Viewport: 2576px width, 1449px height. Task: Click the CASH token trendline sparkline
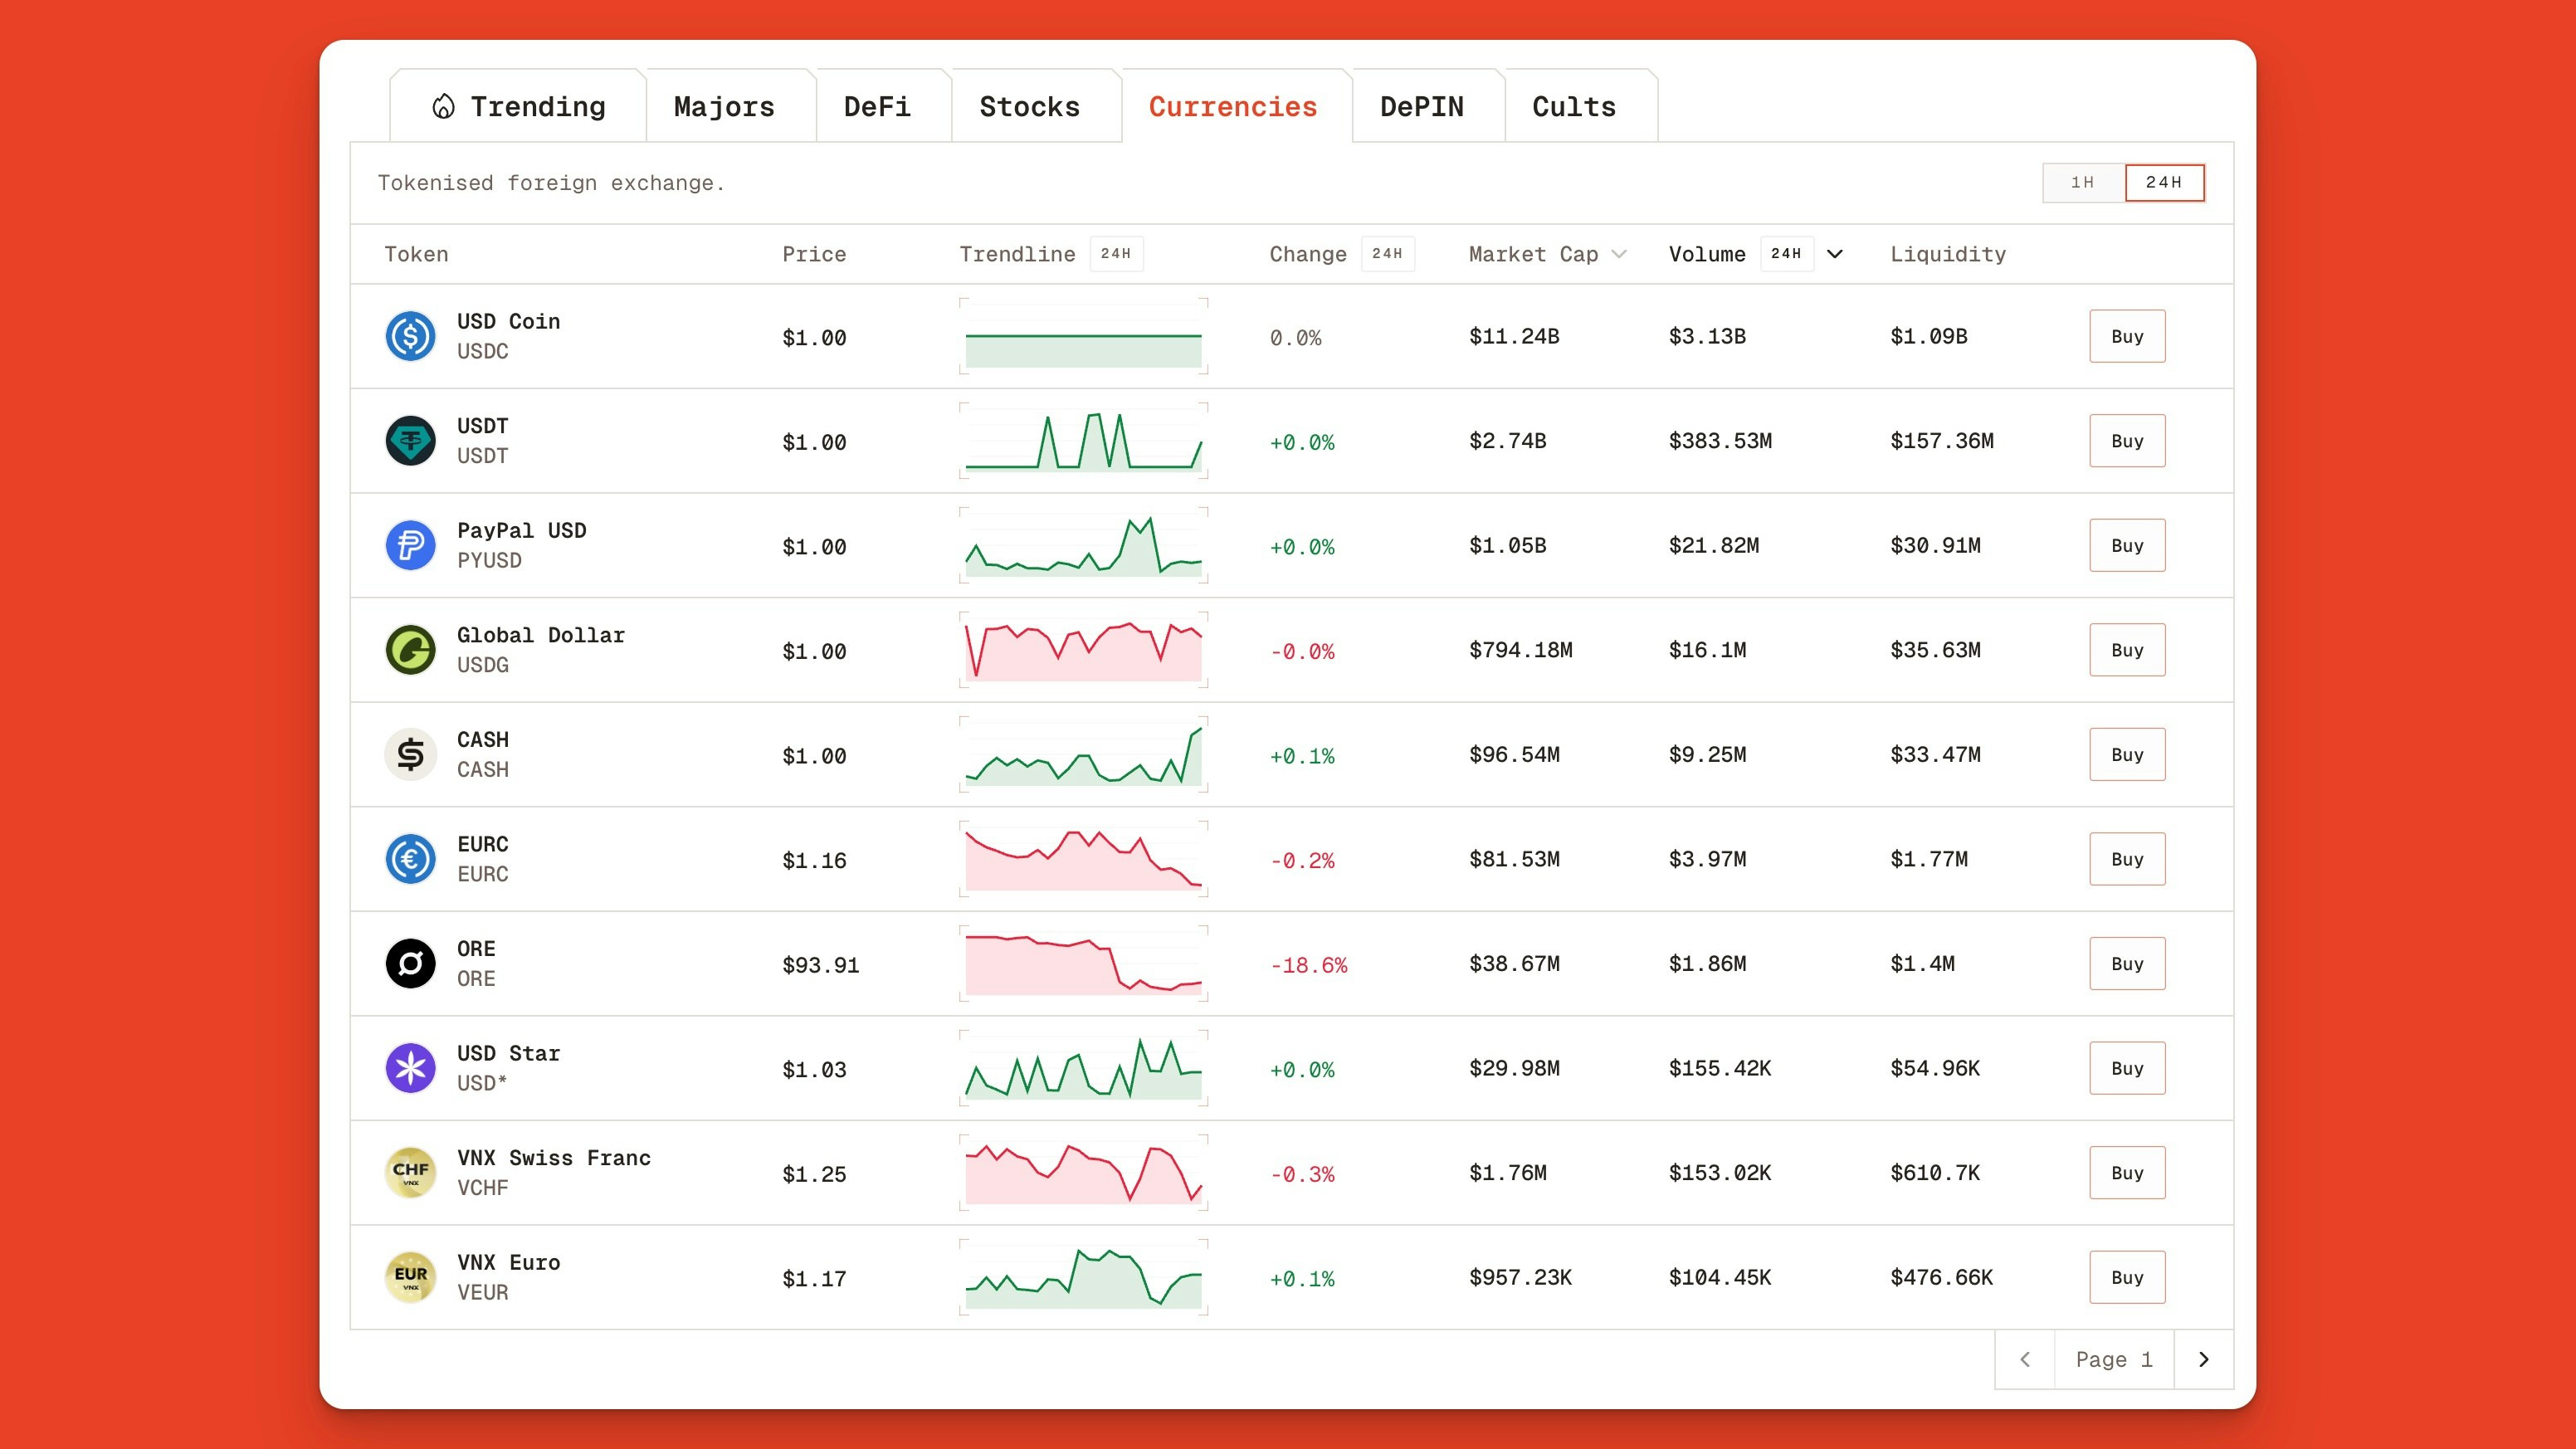[1083, 754]
